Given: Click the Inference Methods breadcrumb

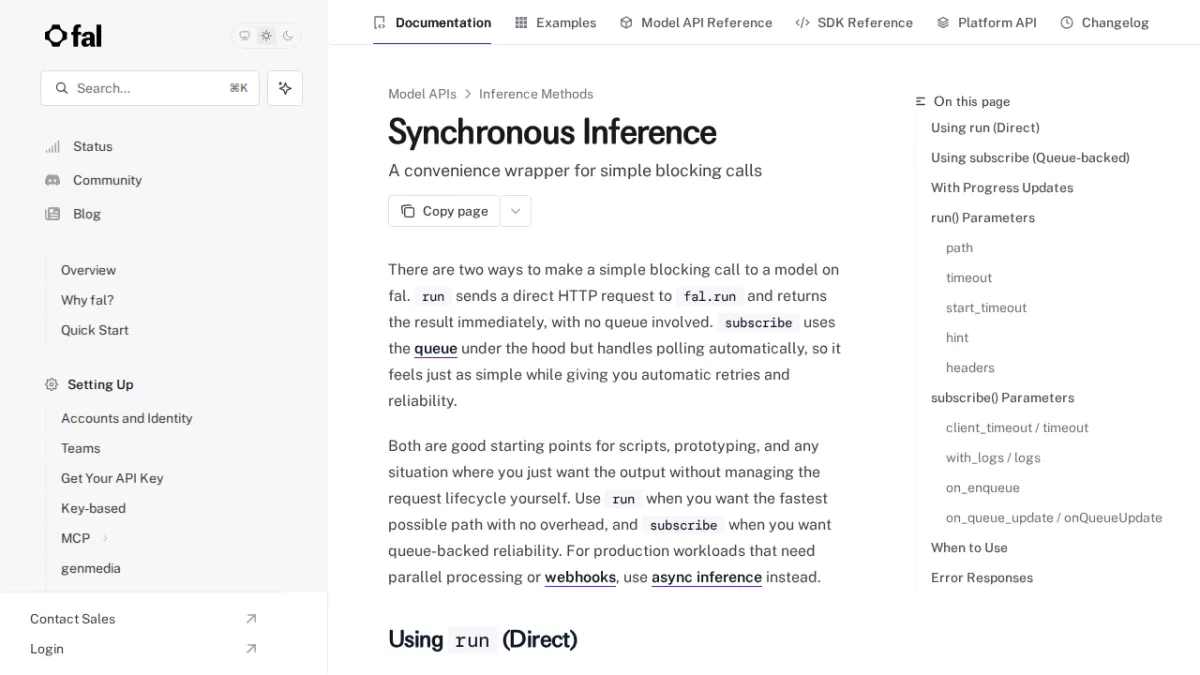Looking at the screenshot, I should (x=536, y=94).
